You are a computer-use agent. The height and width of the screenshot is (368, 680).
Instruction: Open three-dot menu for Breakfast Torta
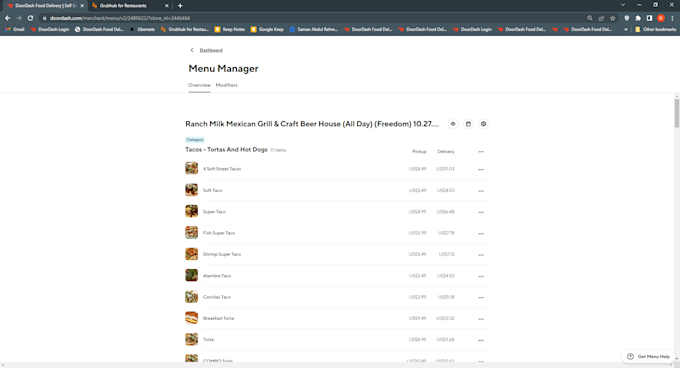481,319
